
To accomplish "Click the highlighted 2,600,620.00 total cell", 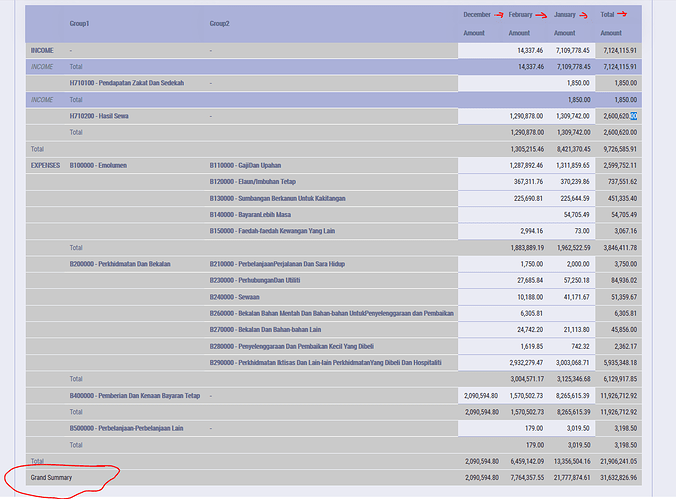I will click(619, 116).
